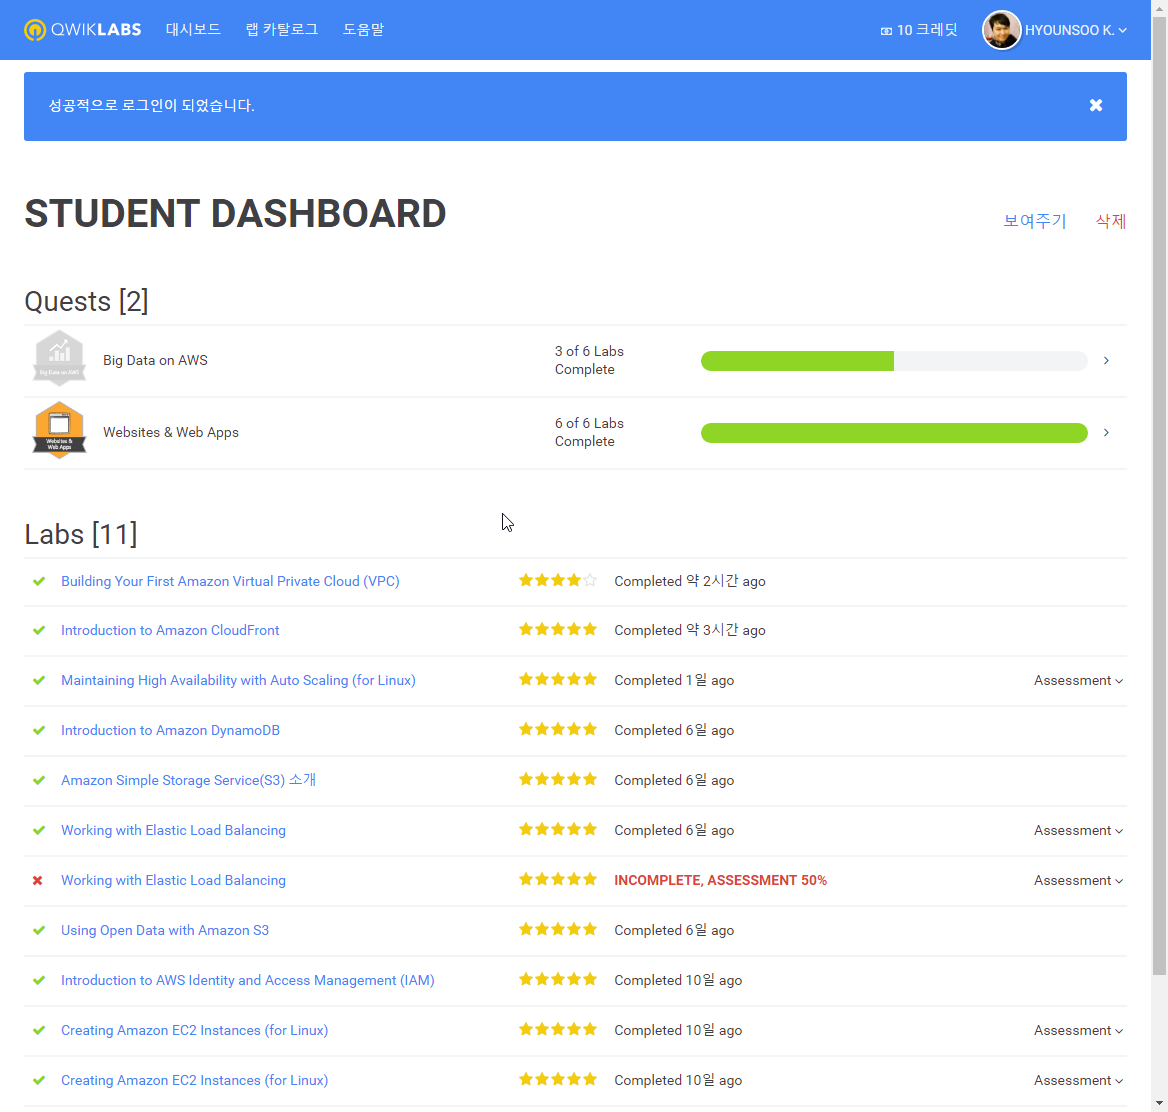Click the Big Data on AWS badge

point(60,360)
